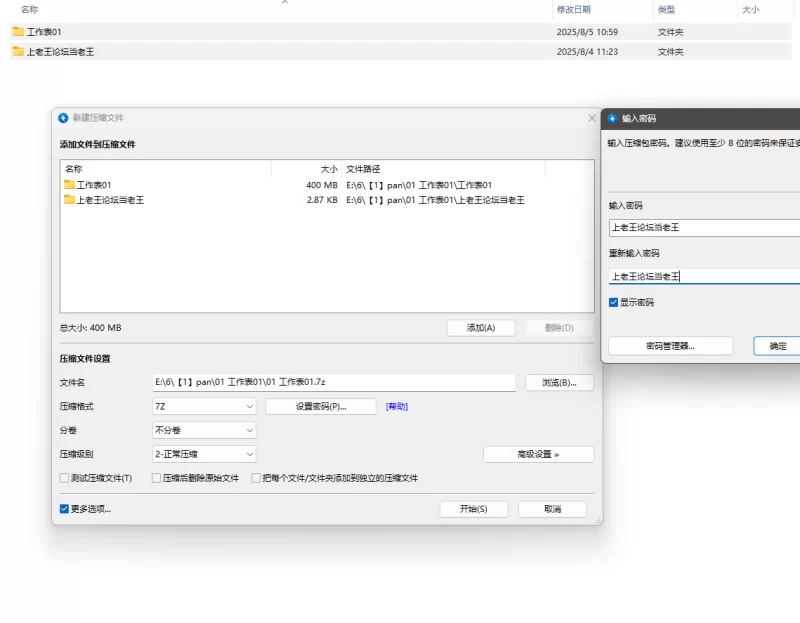Click the 新建压缩文件 dialog app icon
Screen dimensions: 800x623
pos(63,118)
